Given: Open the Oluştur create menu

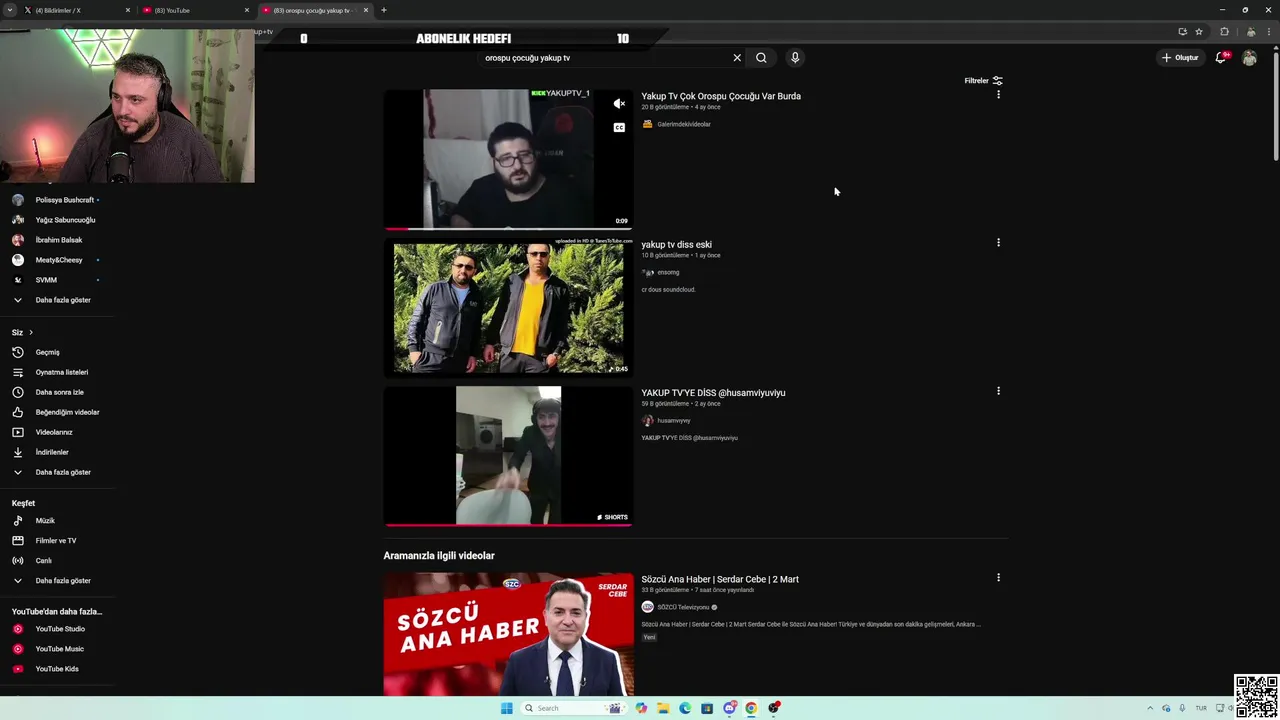Looking at the screenshot, I should [x=1180, y=58].
